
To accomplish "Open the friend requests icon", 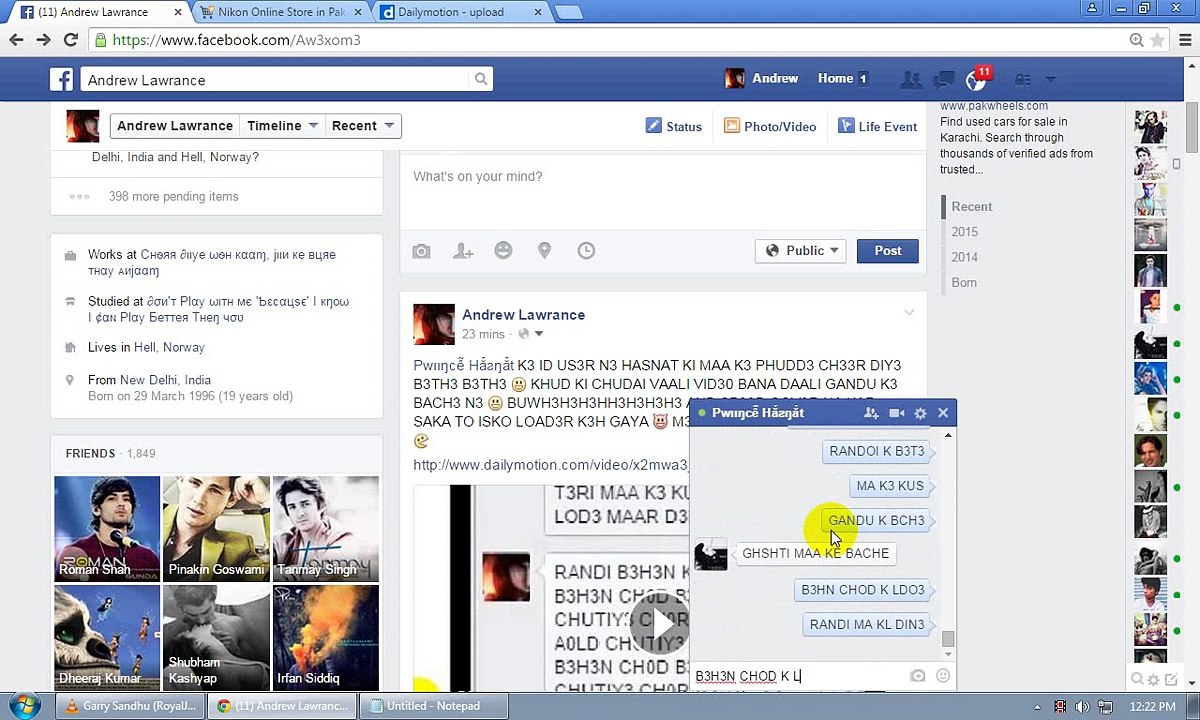I will point(911,79).
